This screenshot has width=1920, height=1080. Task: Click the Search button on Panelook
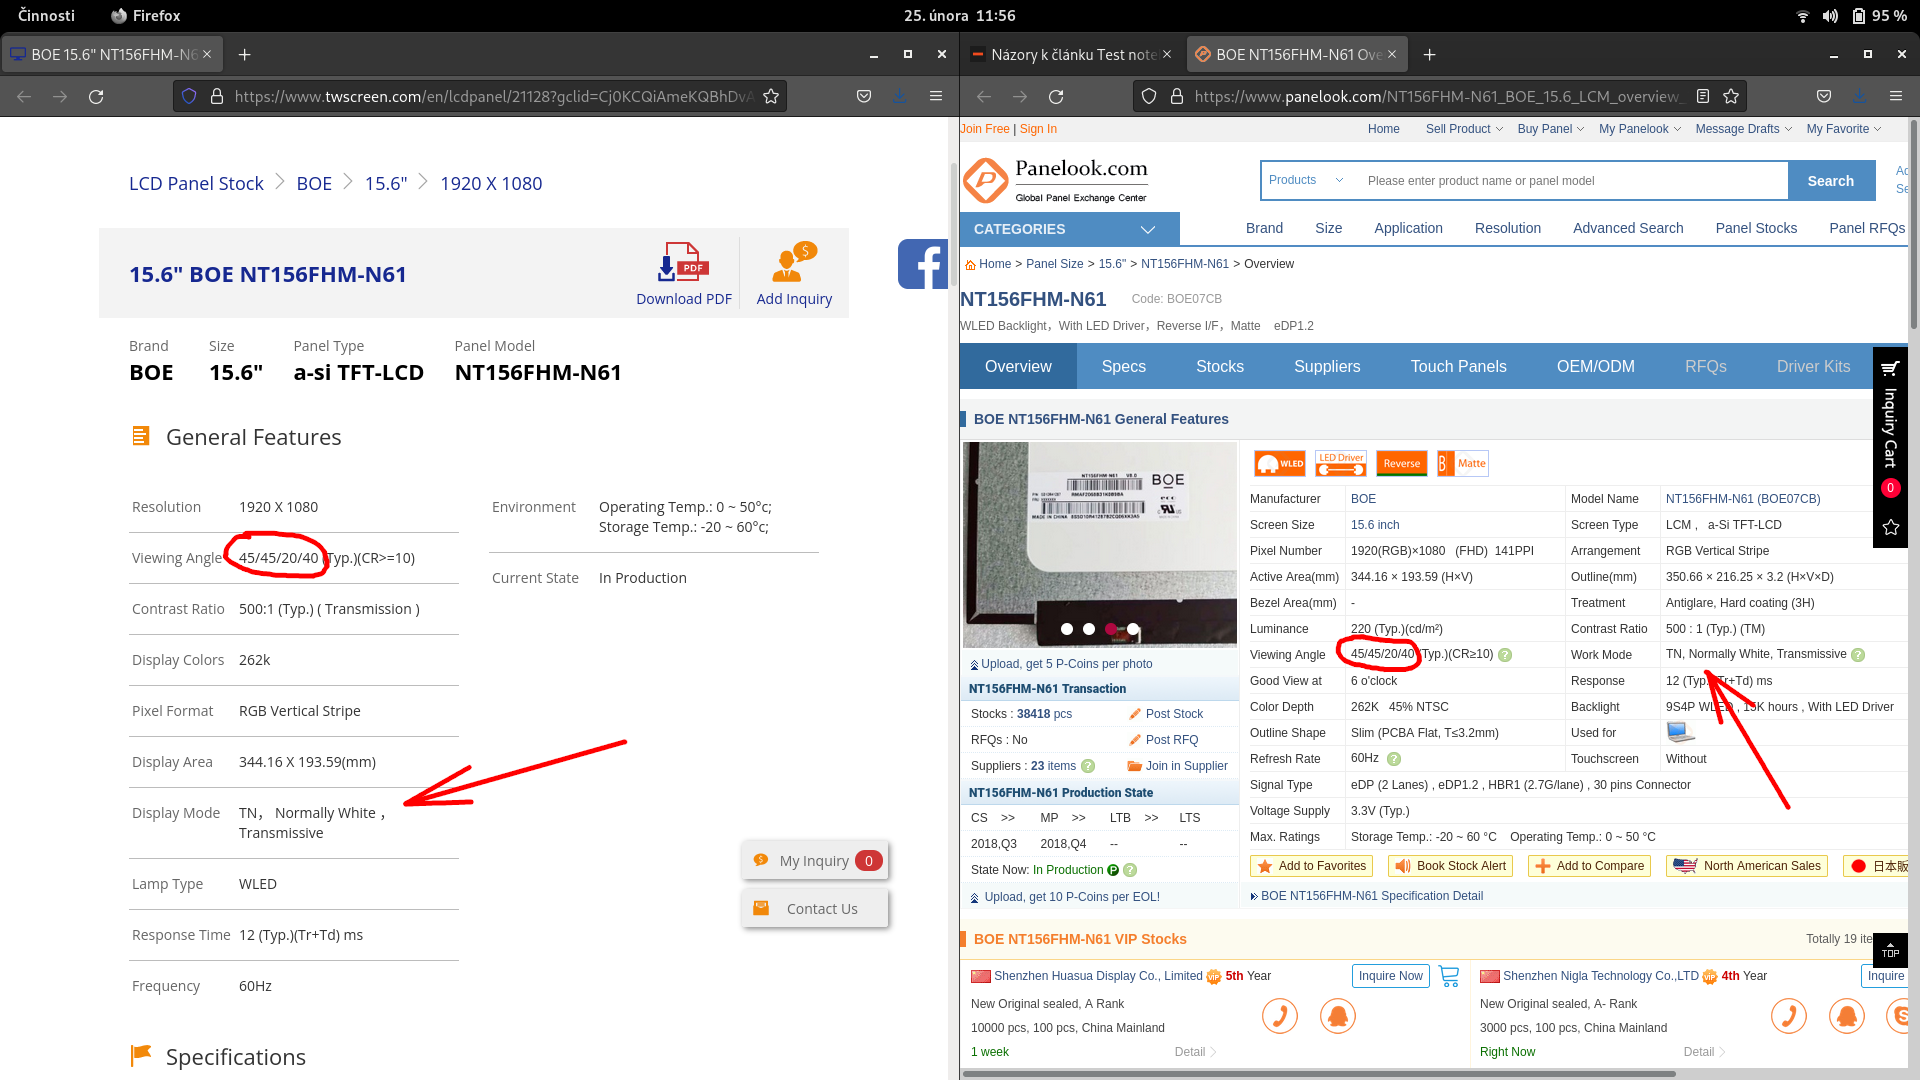click(x=1831, y=180)
